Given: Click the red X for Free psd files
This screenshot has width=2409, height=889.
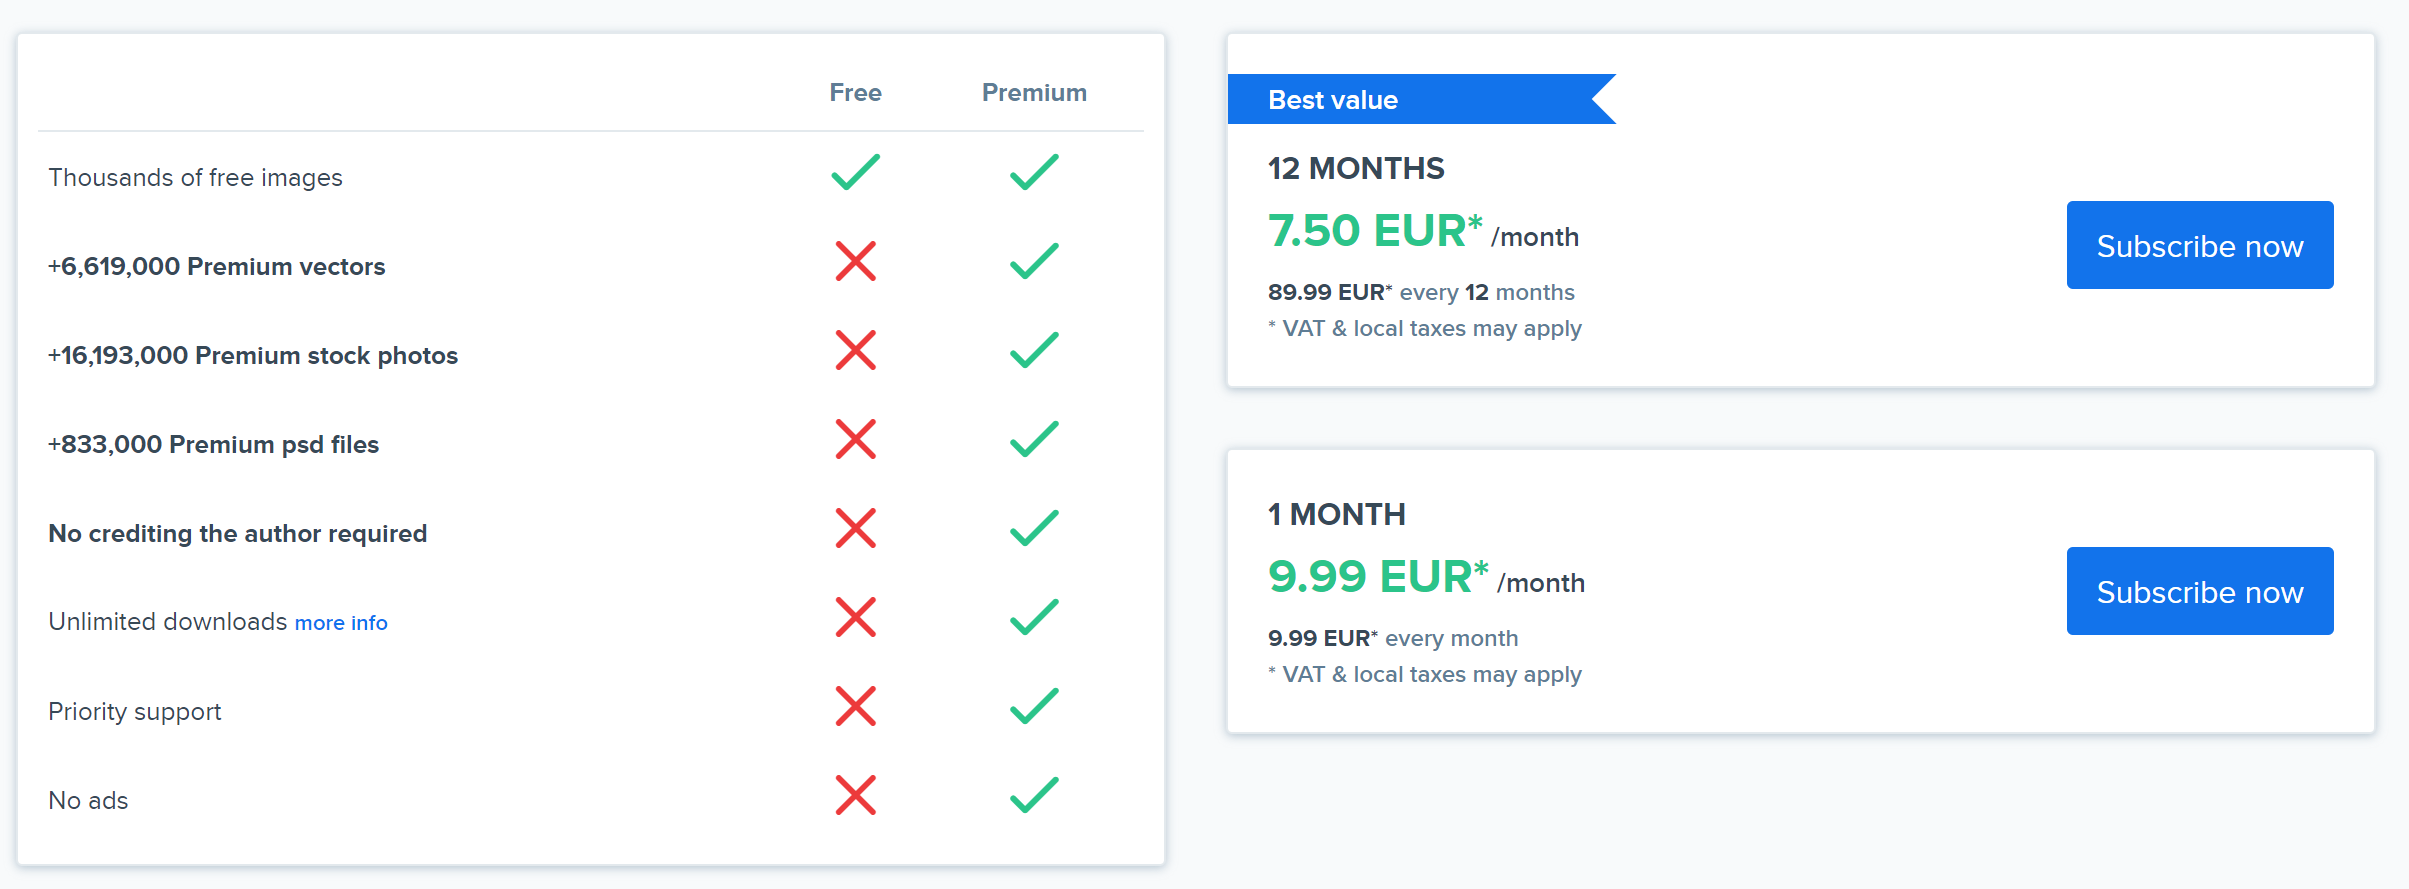Looking at the screenshot, I should tap(855, 439).
